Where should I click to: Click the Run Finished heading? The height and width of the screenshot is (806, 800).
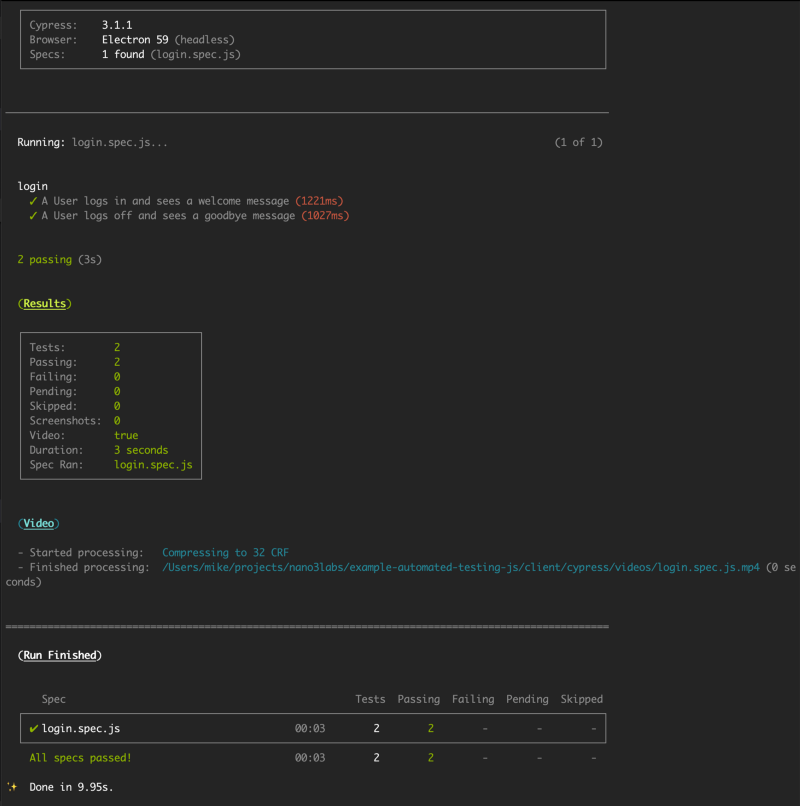tap(60, 656)
